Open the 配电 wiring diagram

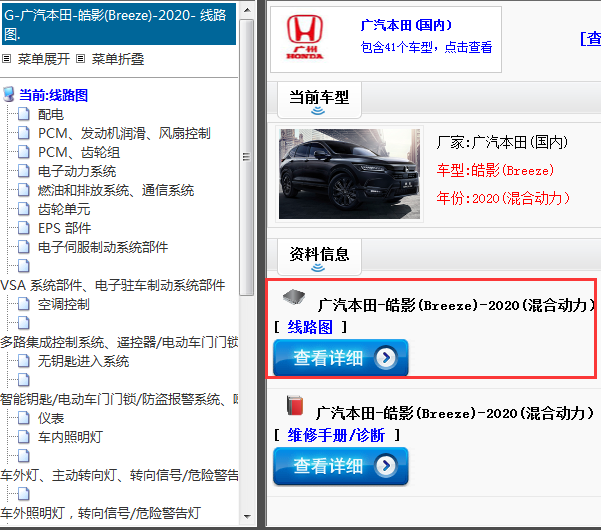point(51,114)
